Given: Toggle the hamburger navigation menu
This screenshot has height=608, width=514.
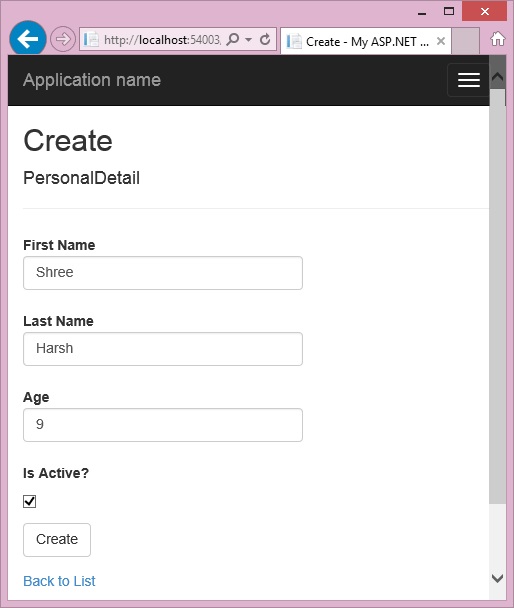Looking at the screenshot, I should pos(468,80).
